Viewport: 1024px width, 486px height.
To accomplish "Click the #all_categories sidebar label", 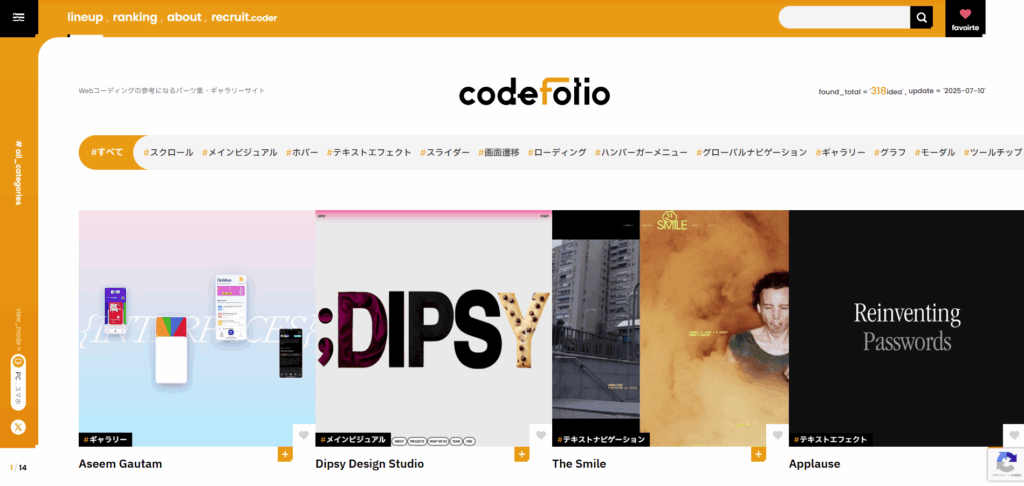I will click(x=18, y=172).
